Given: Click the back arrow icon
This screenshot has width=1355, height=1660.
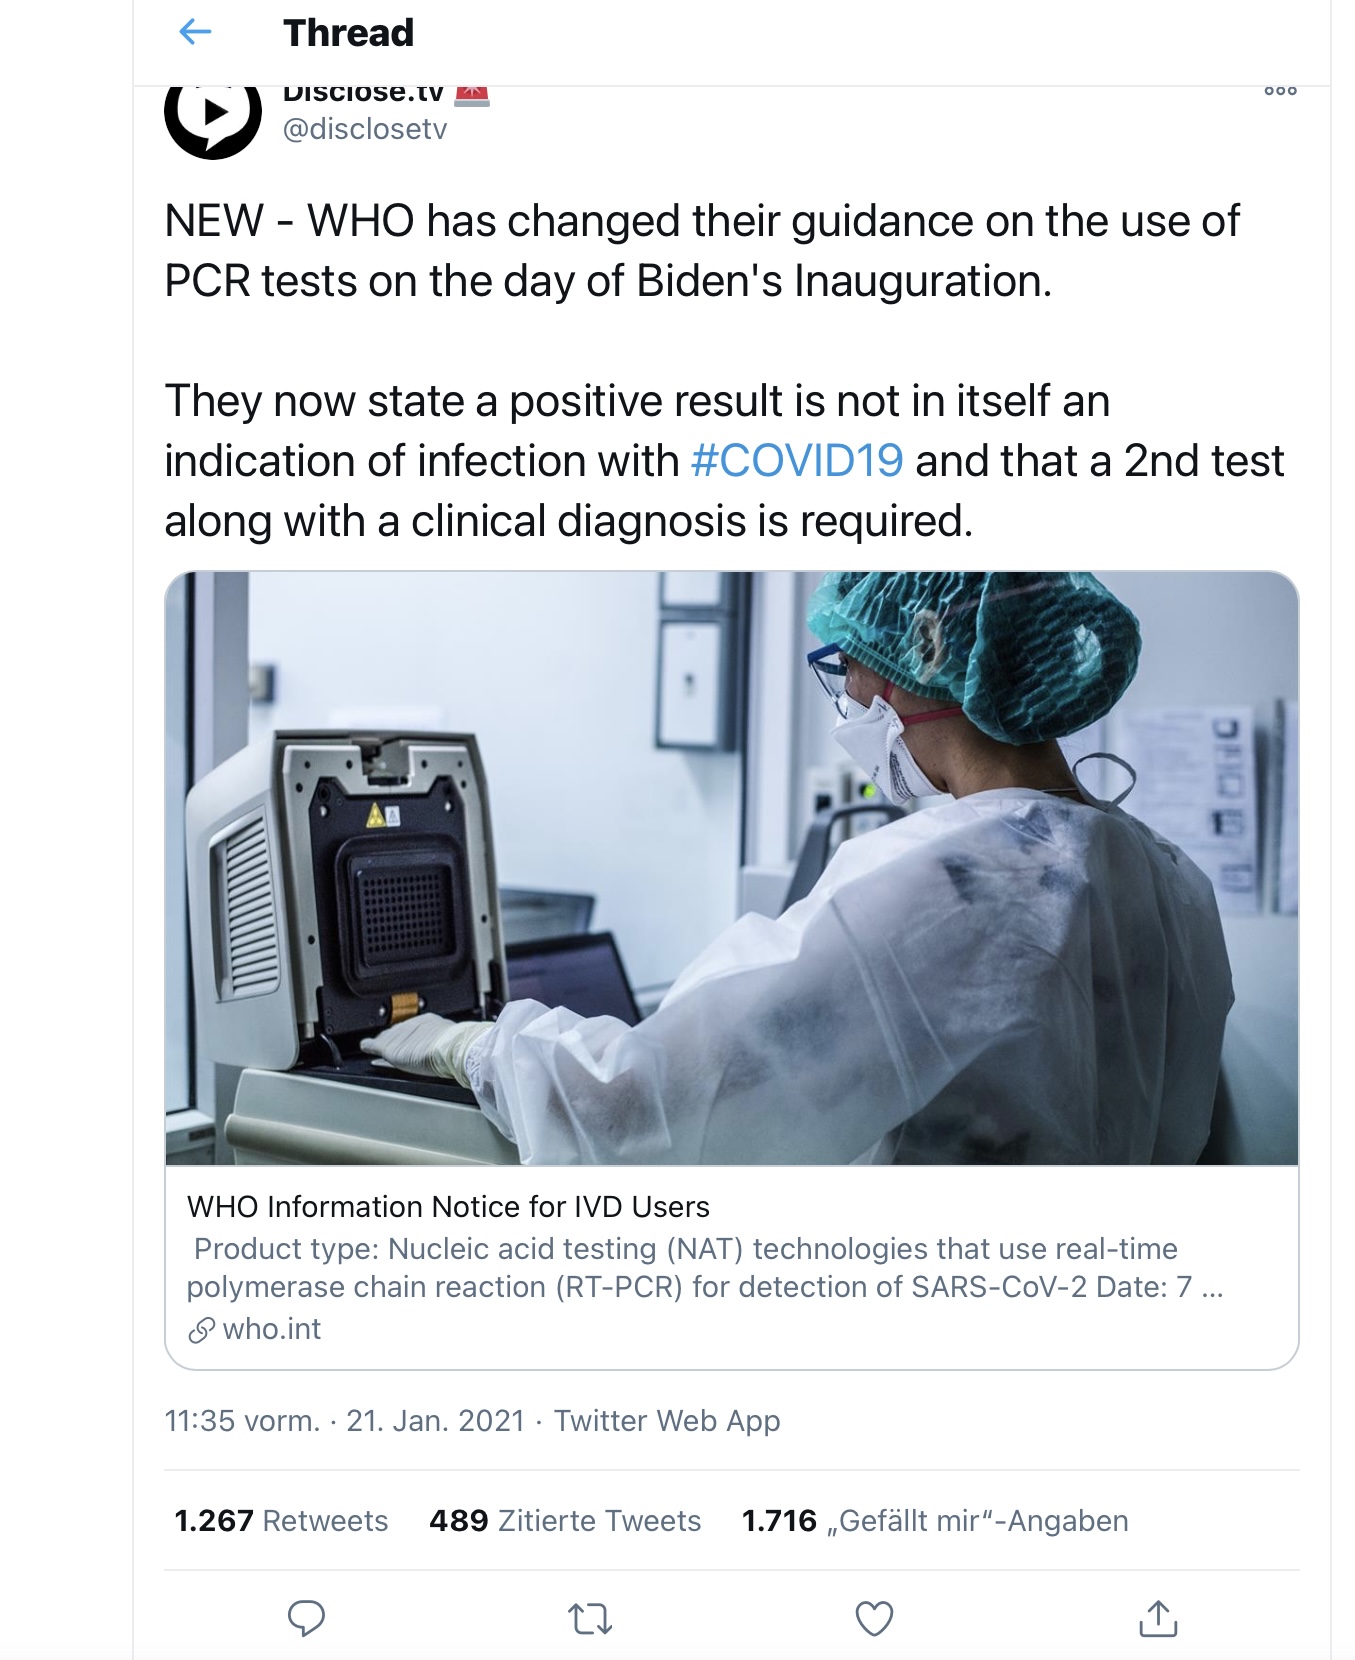Looking at the screenshot, I should click(195, 33).
